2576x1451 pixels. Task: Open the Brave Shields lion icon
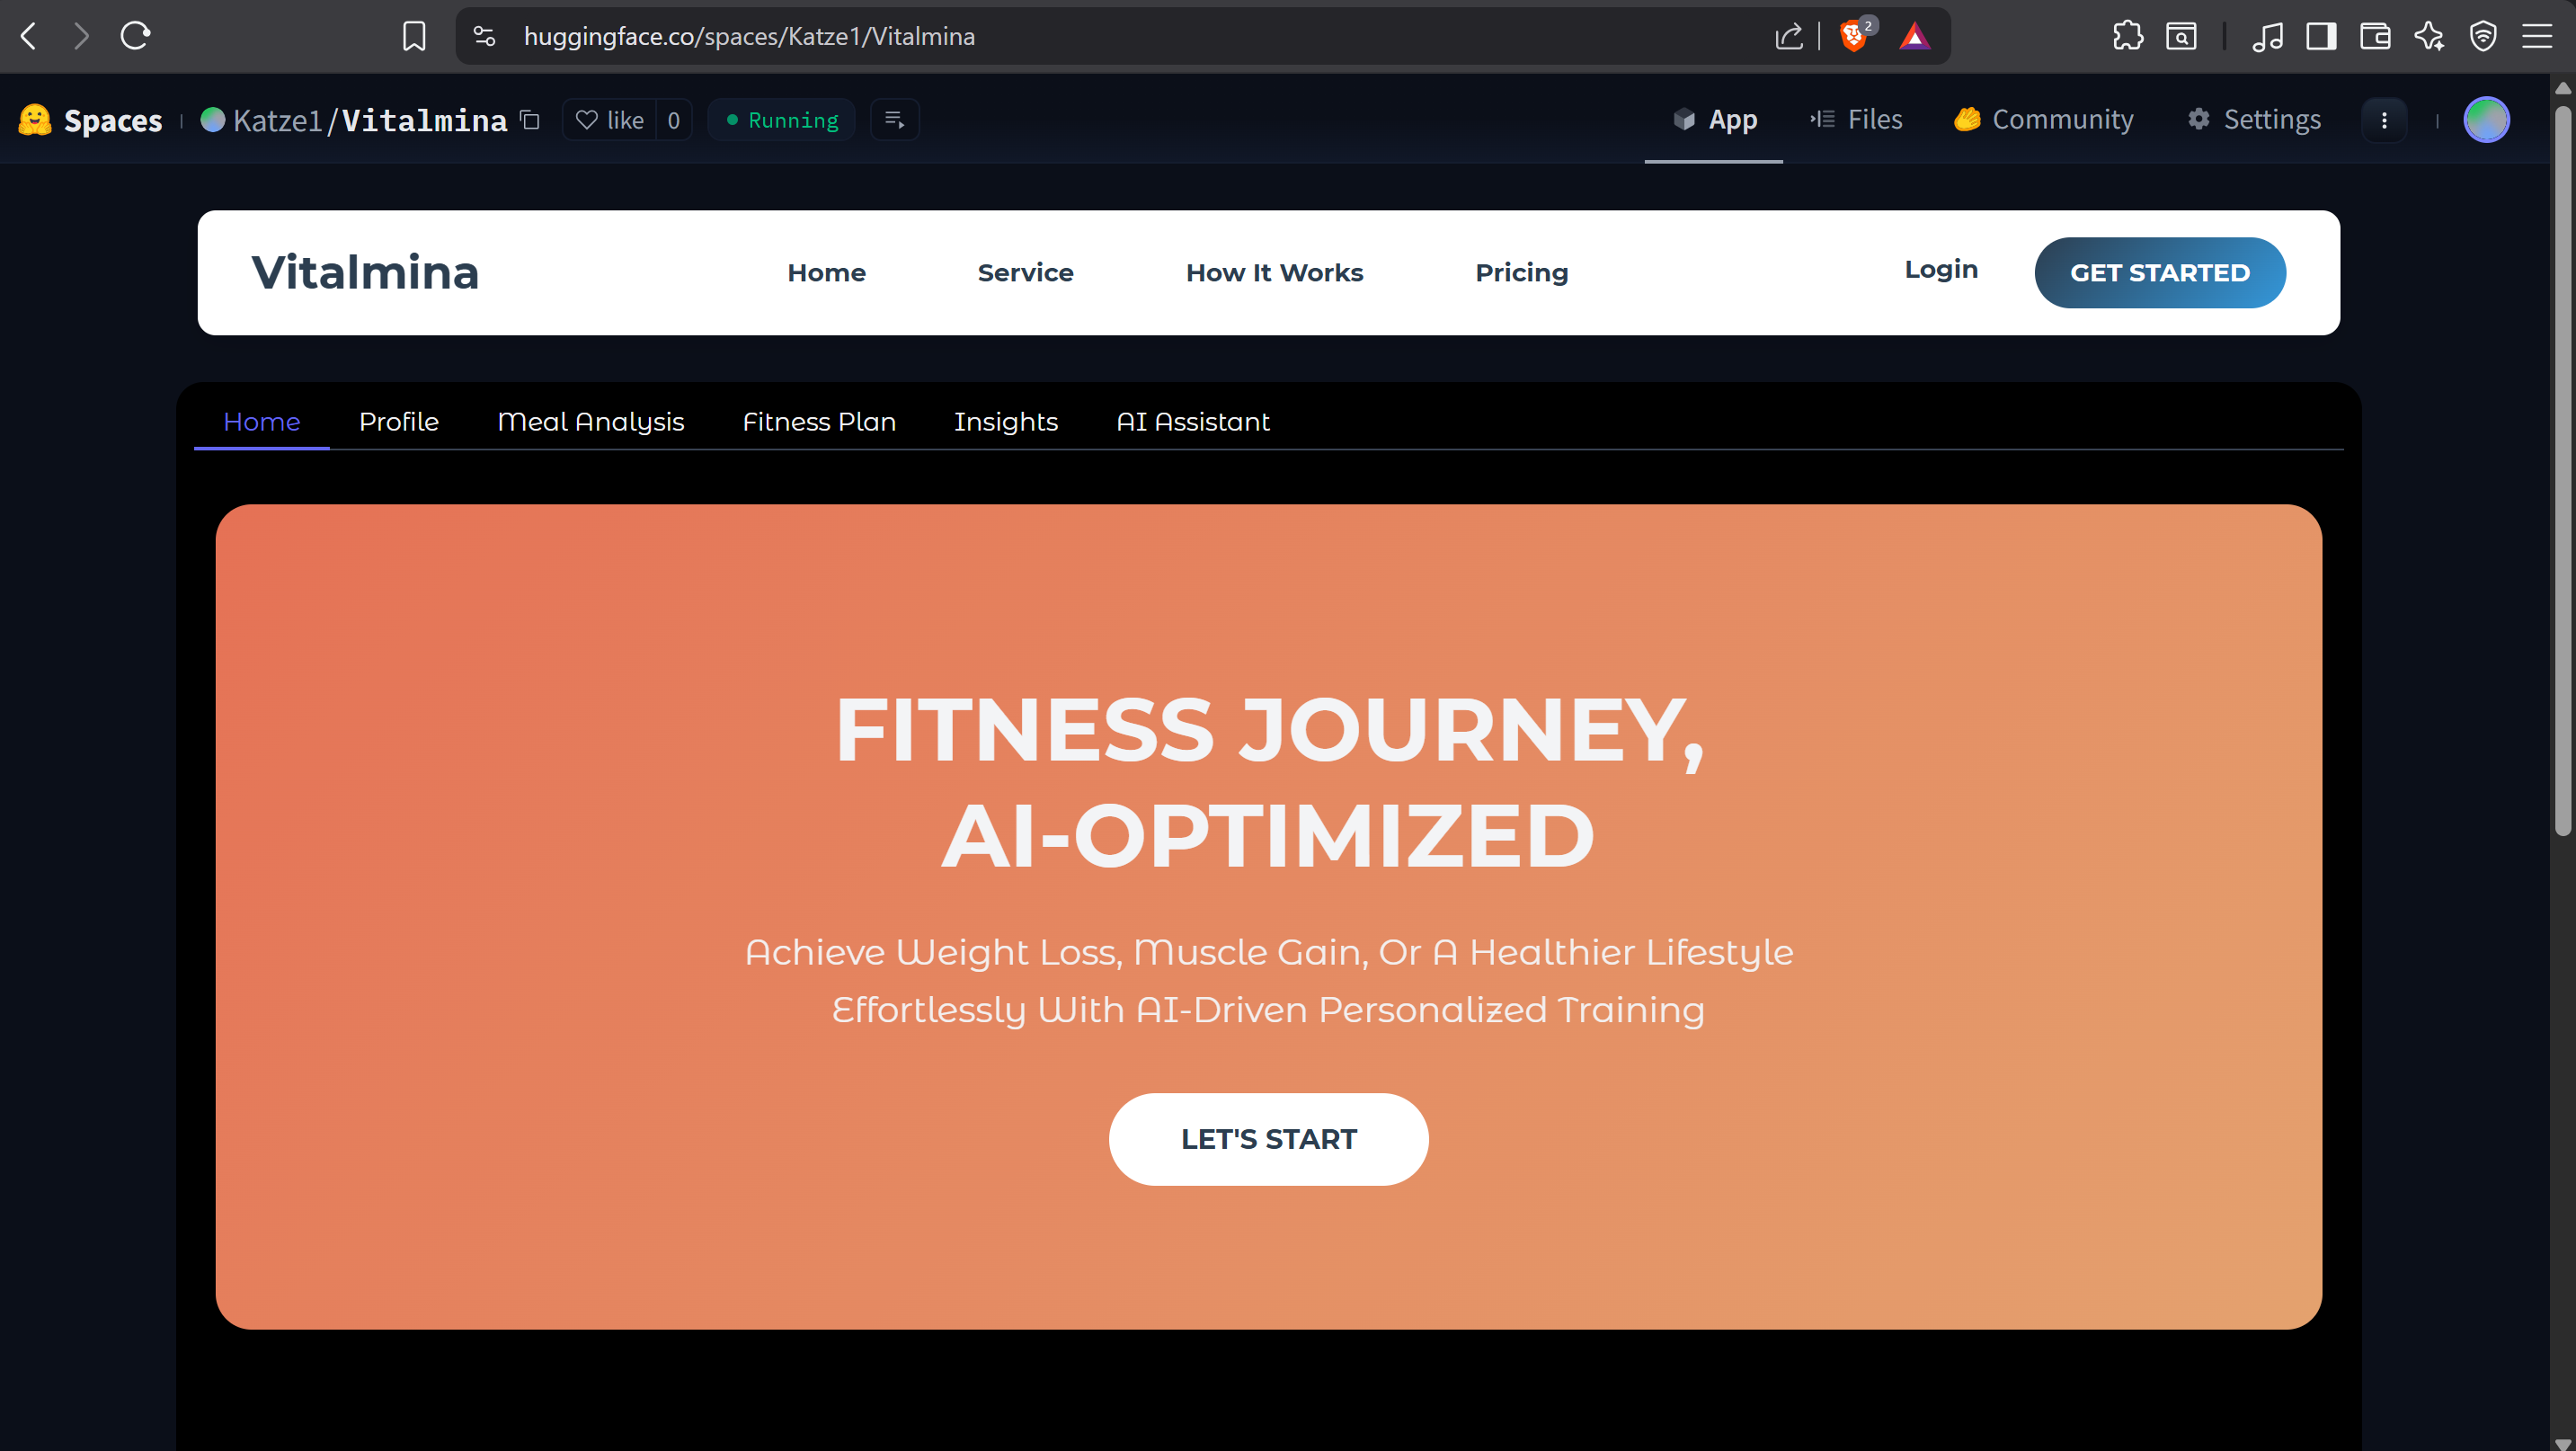[x=1853, y=37]
